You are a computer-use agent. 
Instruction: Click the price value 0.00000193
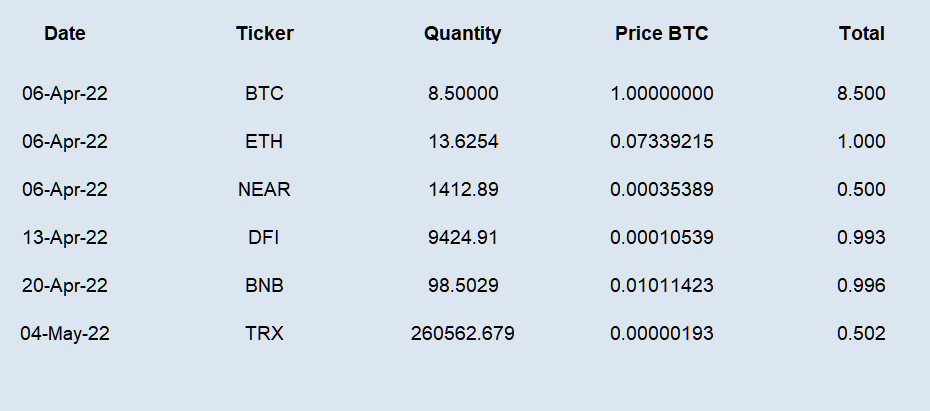661,333
